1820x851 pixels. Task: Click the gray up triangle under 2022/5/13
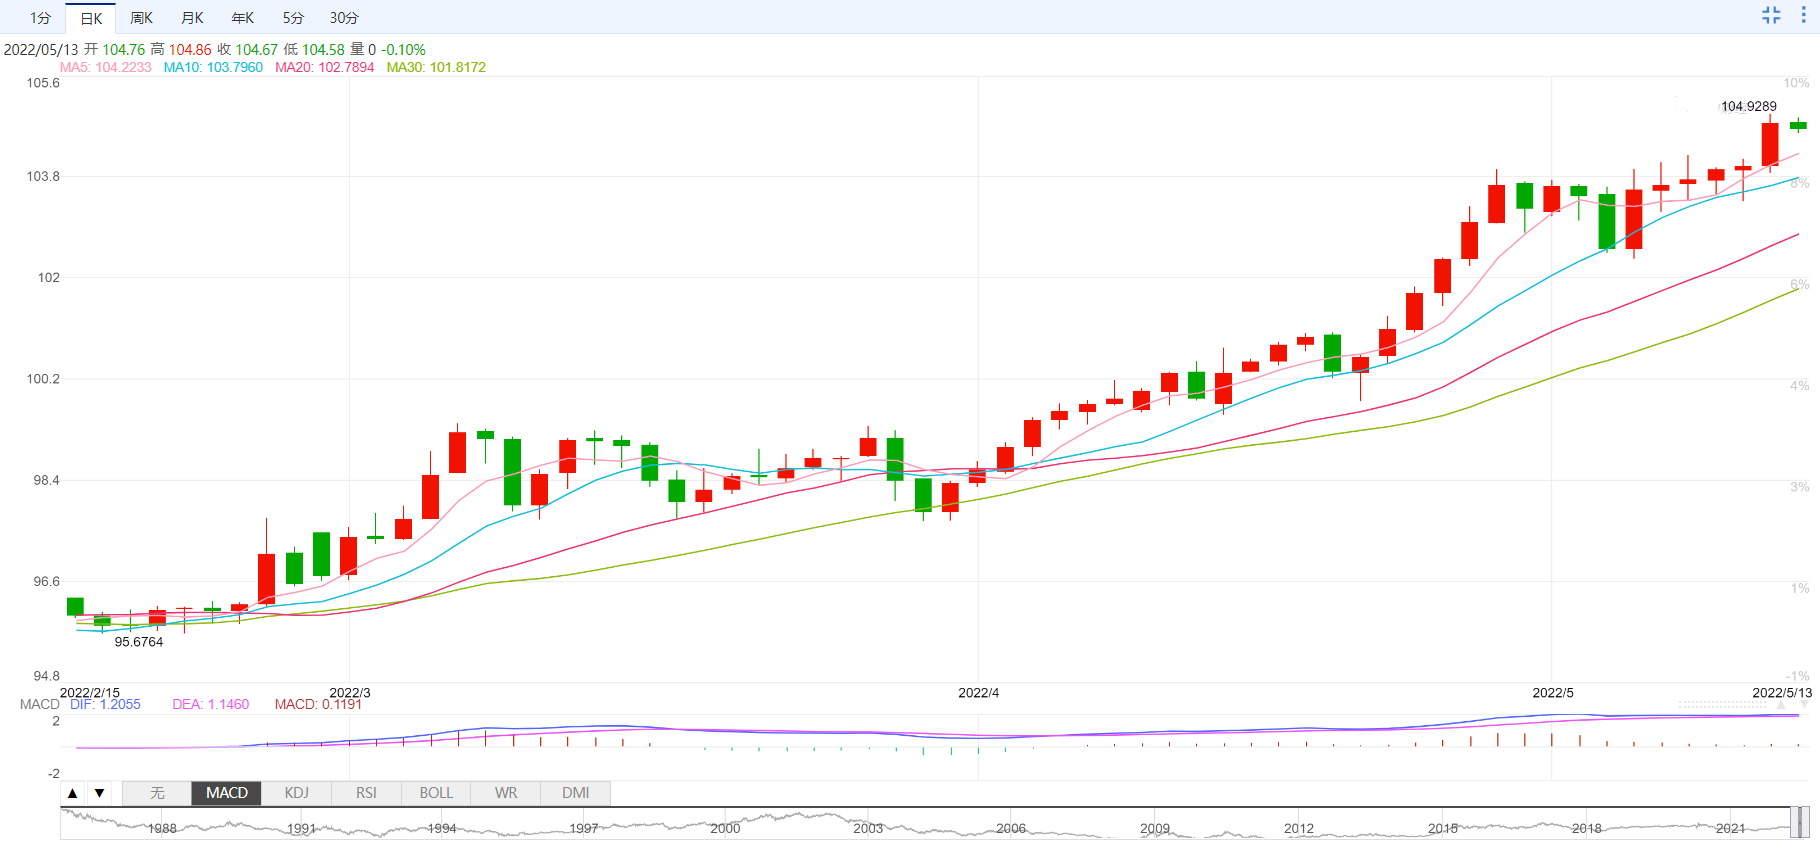(x=1781, y=705)
